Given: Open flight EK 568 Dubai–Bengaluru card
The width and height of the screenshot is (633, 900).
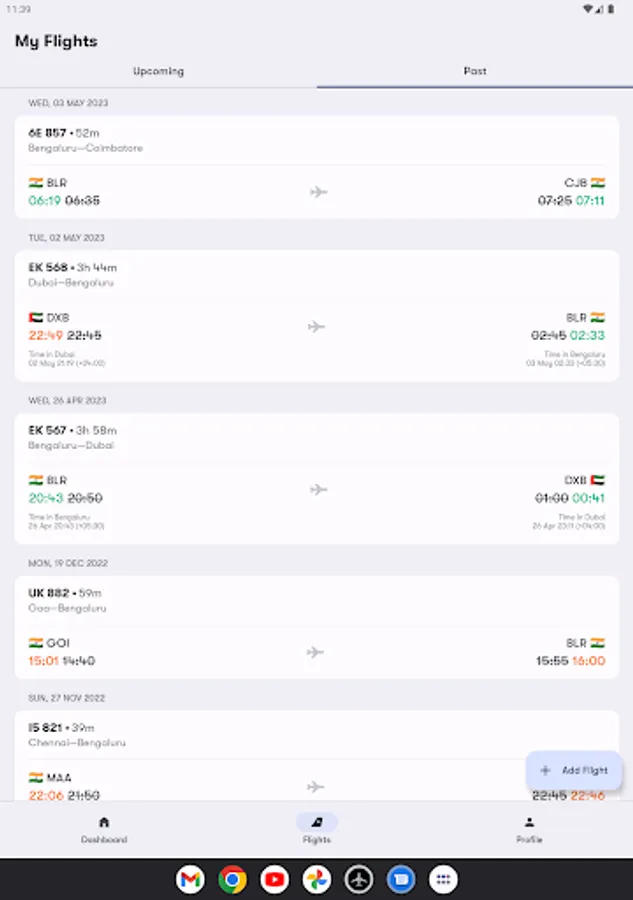Looking at the screenshot, I should (317, 316).
